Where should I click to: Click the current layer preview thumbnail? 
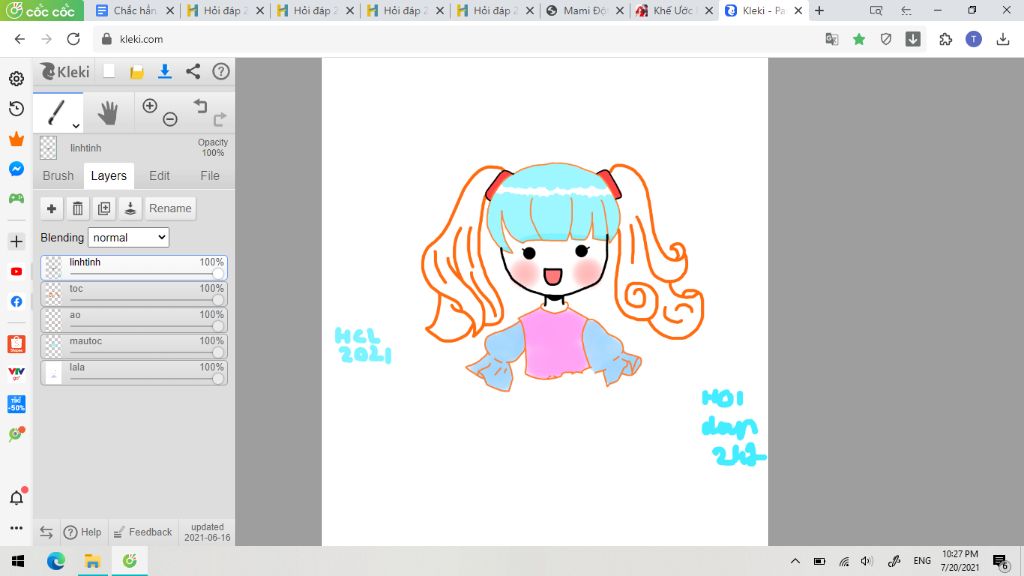coord(48,148)
